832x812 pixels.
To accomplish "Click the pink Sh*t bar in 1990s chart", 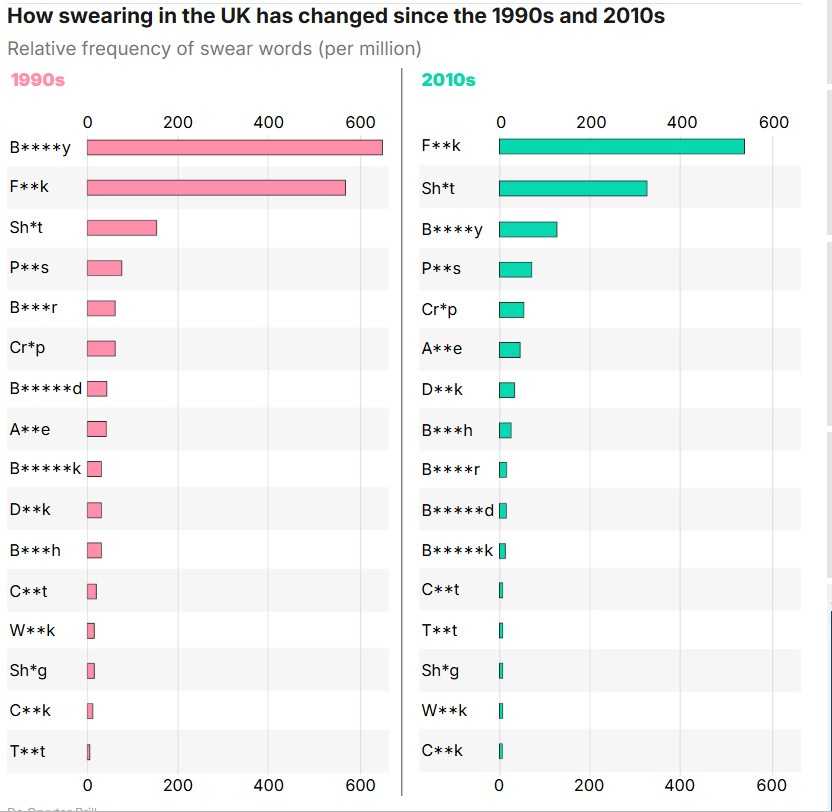I will click(122, 228).
